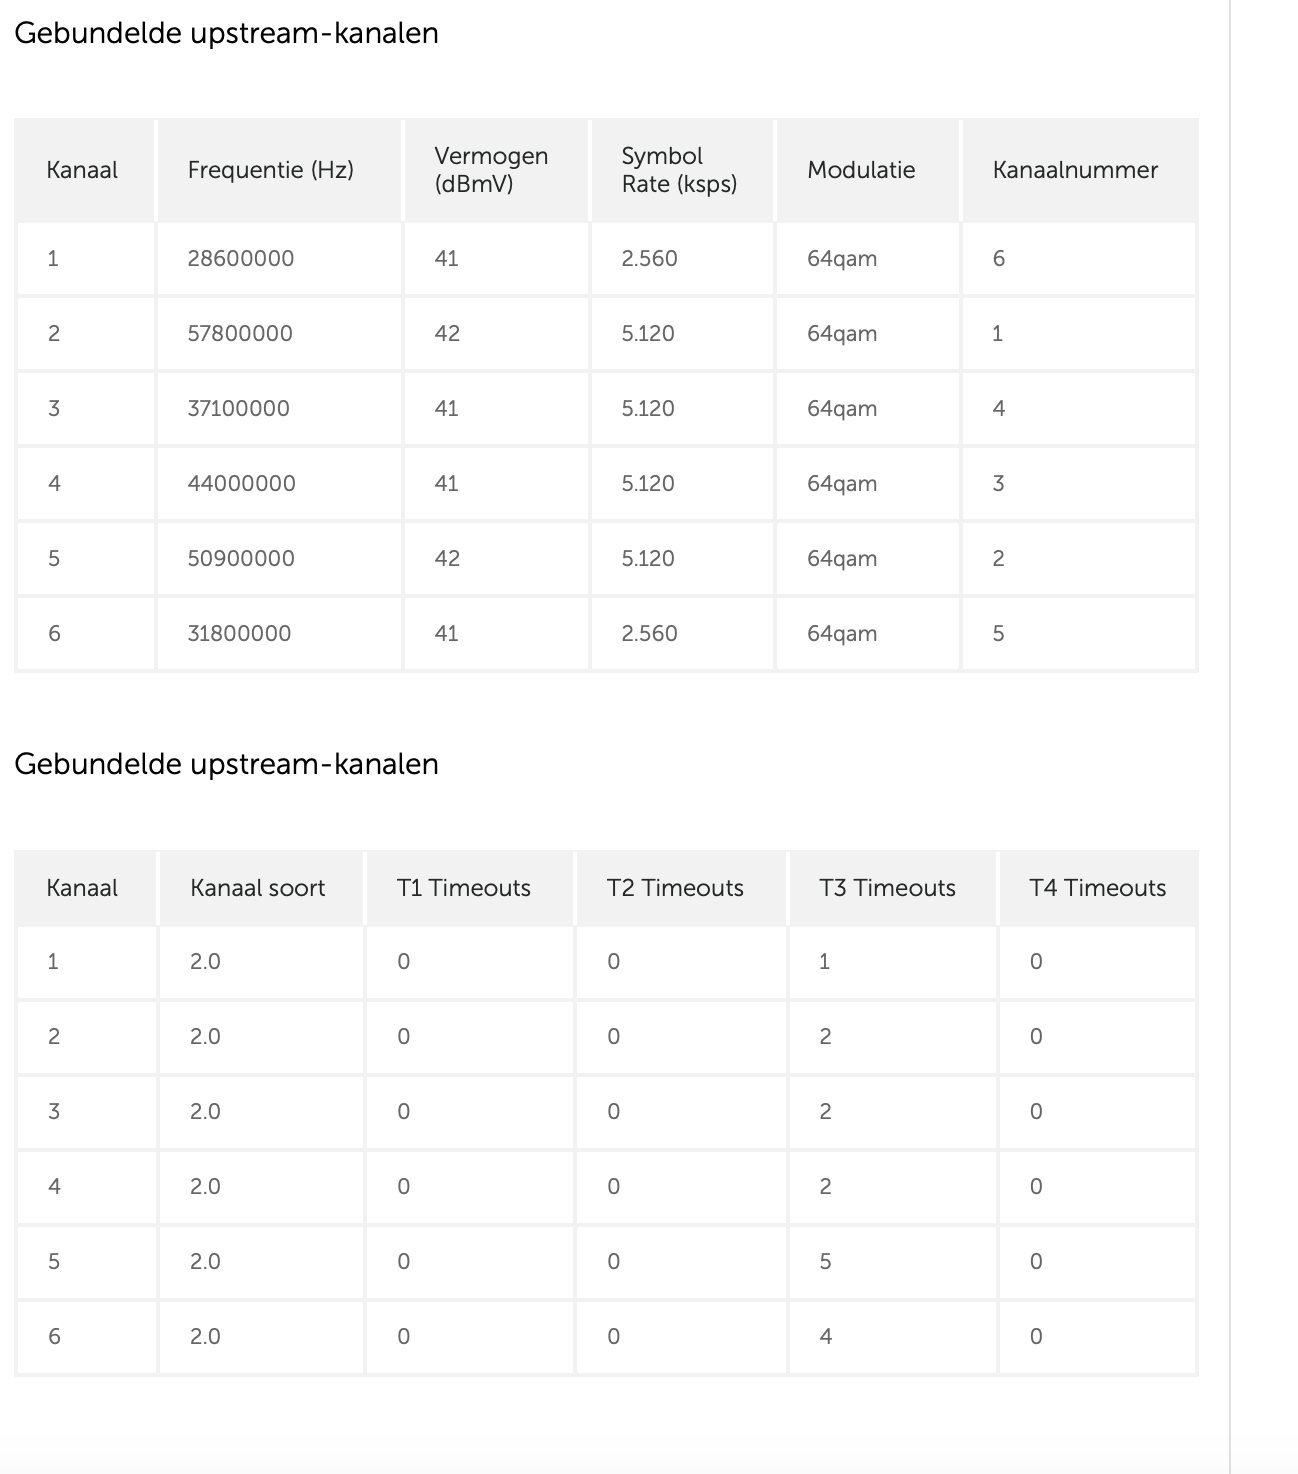Select the frequency cell showing 57800000
Screen dimensions: 1298x1474
click(240, 334)
